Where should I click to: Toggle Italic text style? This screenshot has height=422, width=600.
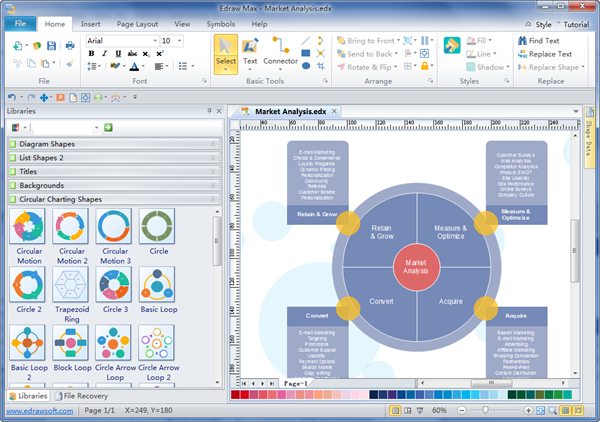104,55
